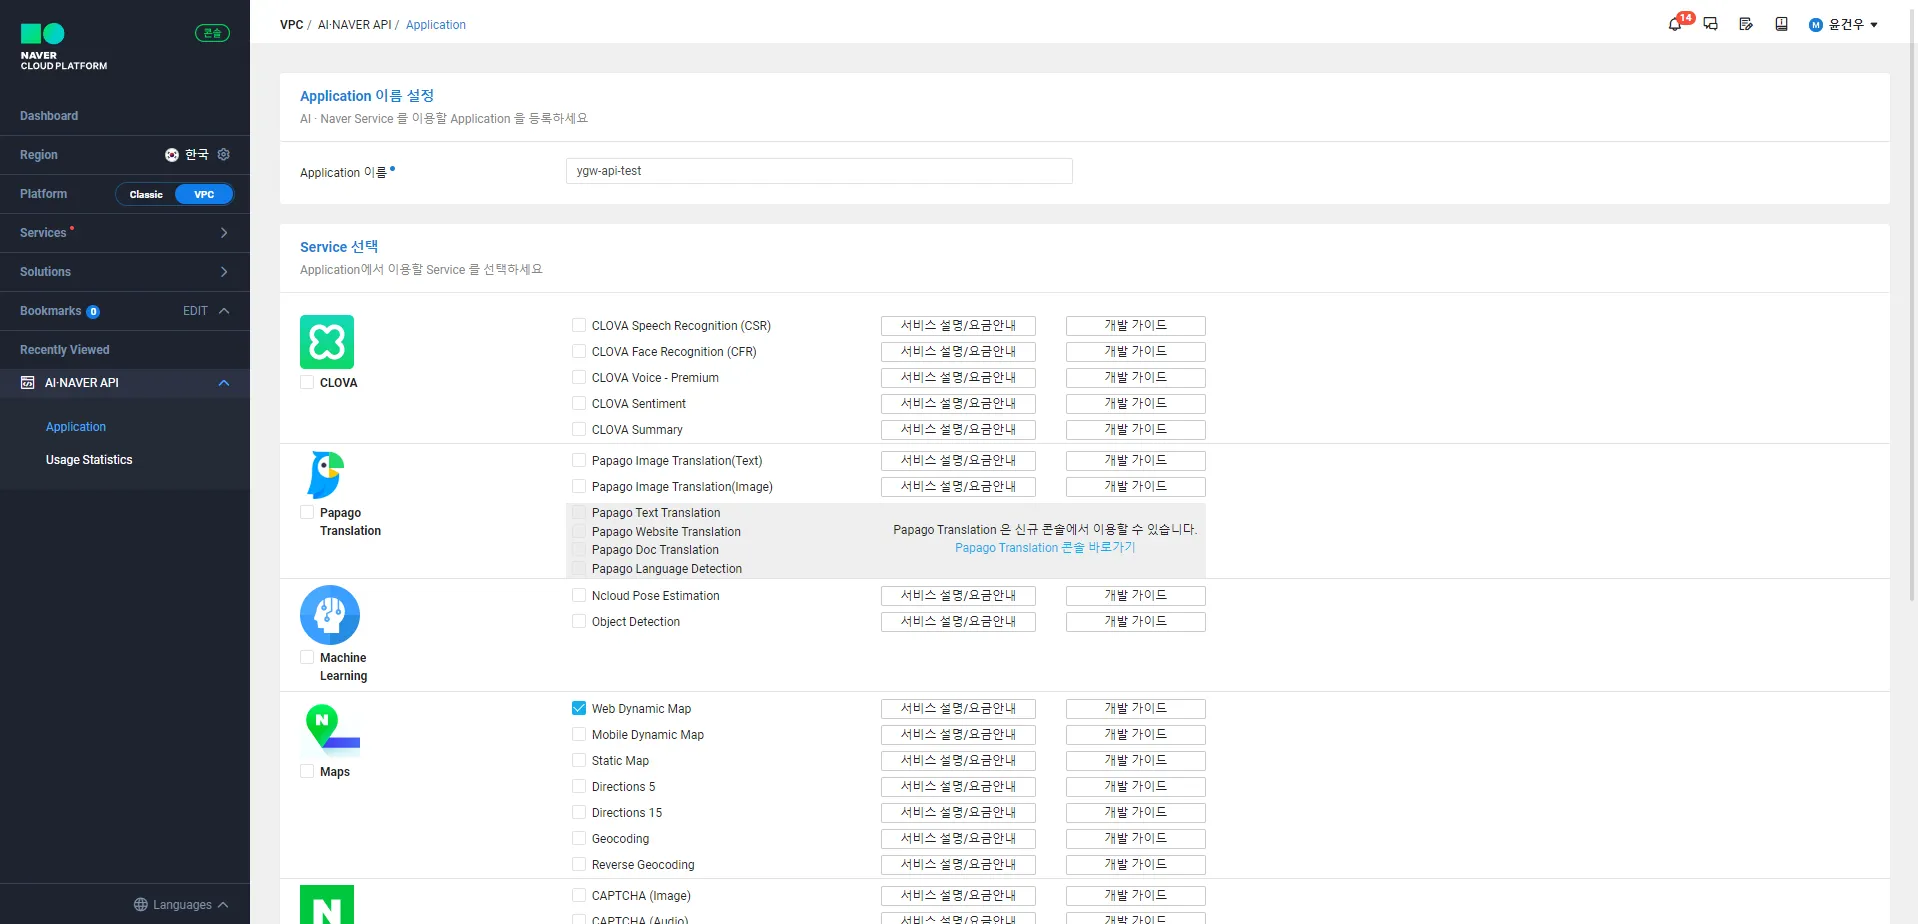Screen dimensions: 1918x924
Task: Check Papago Image Translation(Text)
Action: pos(579,460)
